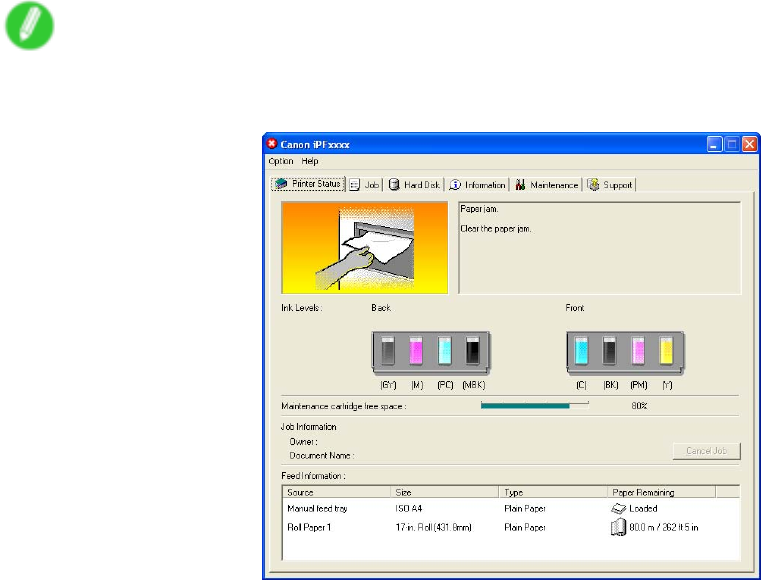Click the GY gray ink tank icon

tap(387, 350)
